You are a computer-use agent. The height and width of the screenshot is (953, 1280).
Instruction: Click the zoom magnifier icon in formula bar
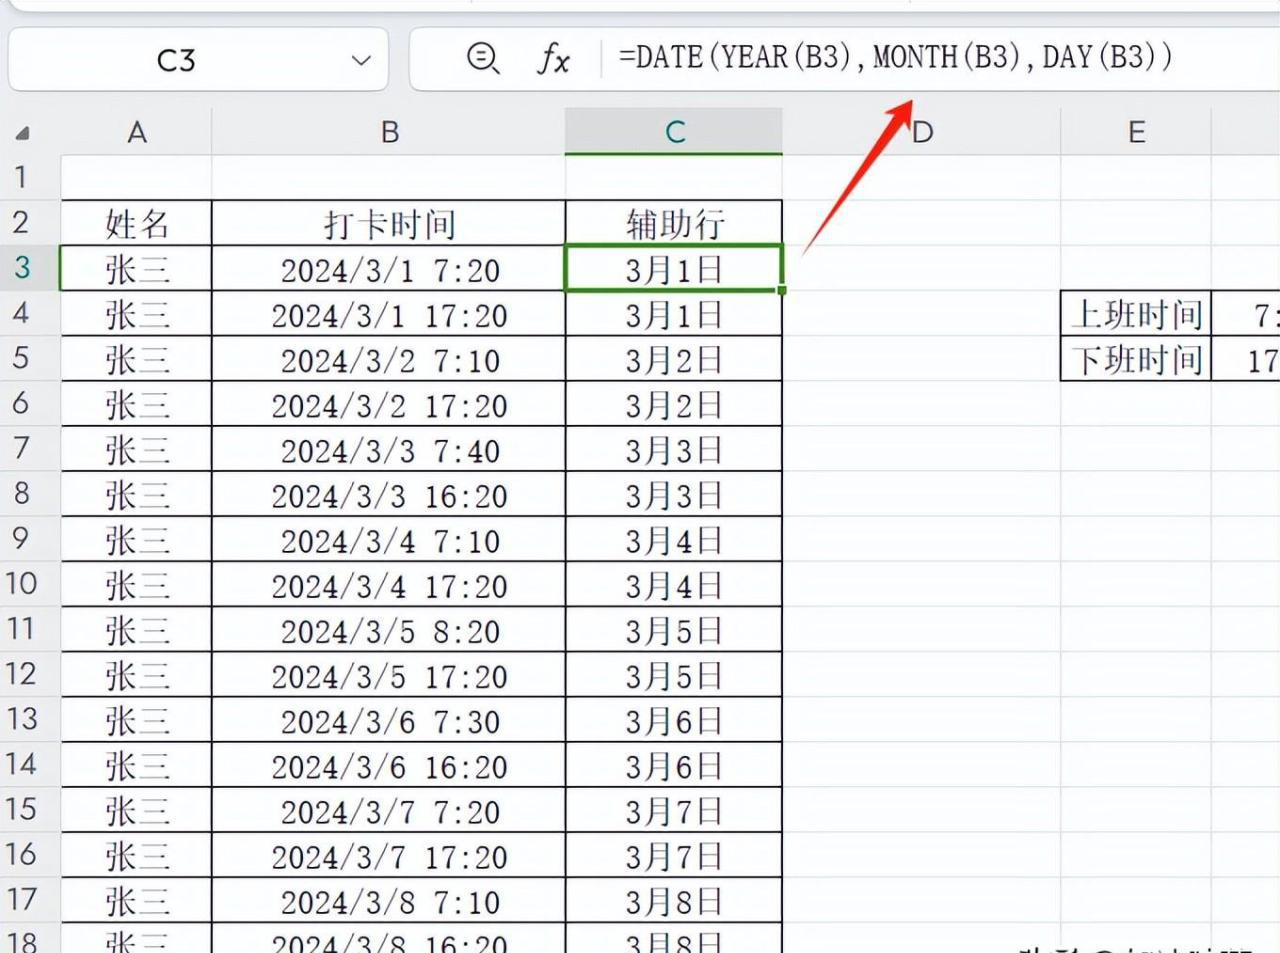point(483,59)
